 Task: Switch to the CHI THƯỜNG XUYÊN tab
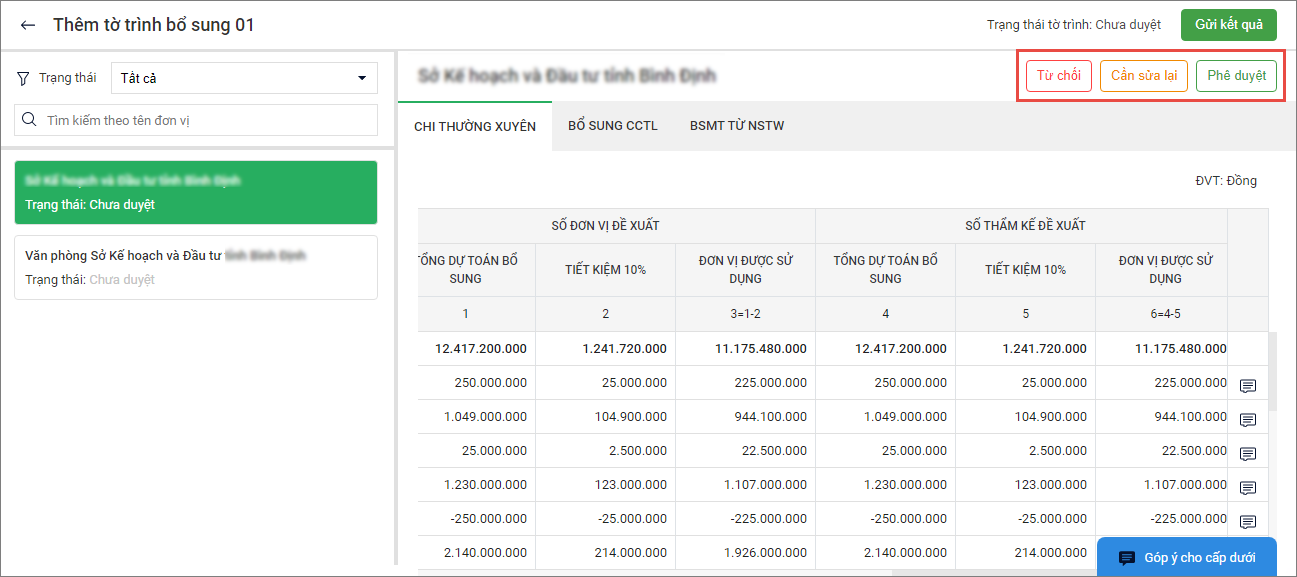[475, 126]
